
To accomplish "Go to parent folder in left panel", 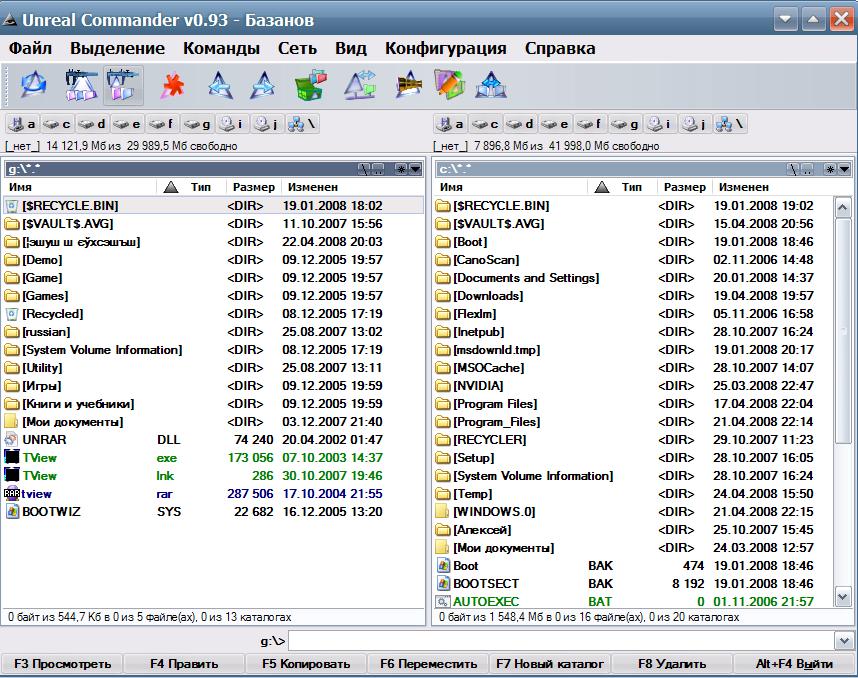I will click(x=378, y=169).
